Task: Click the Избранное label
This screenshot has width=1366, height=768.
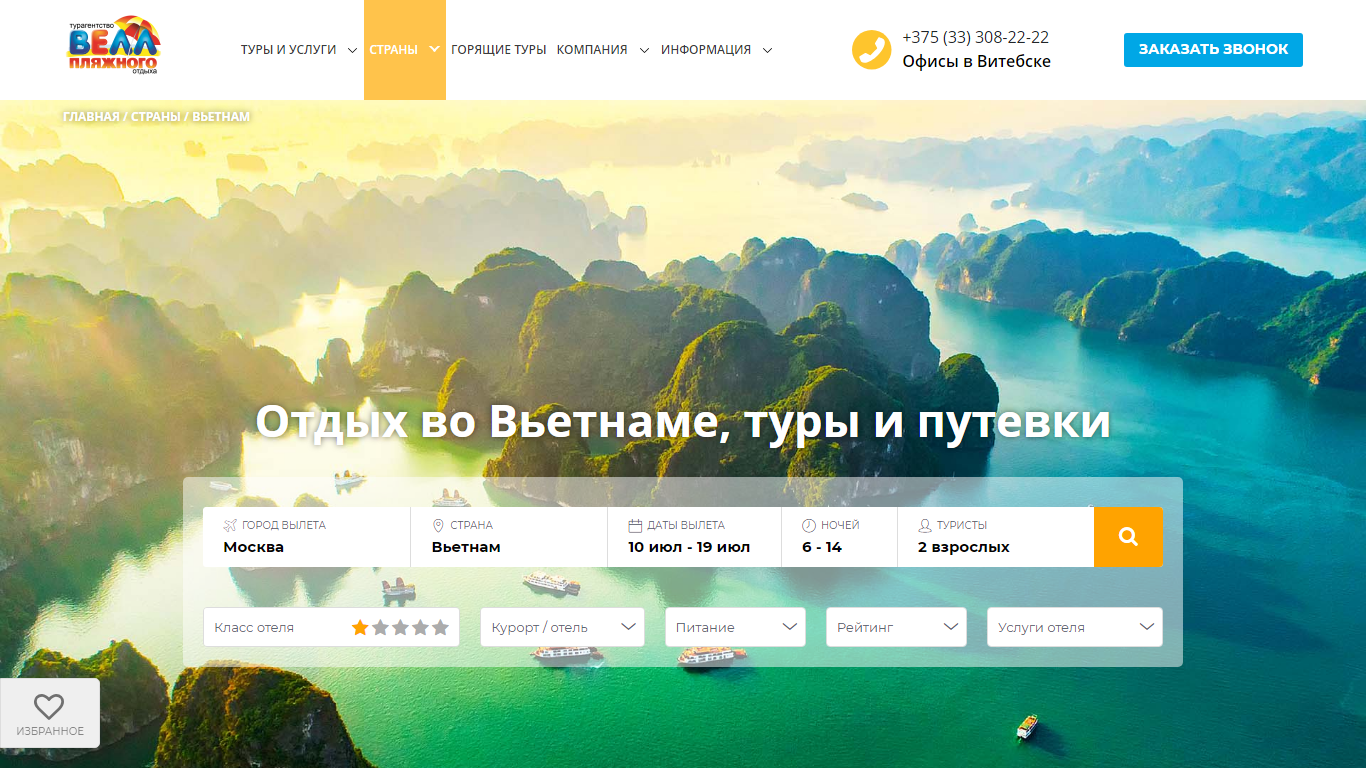Action: [50, 731]
